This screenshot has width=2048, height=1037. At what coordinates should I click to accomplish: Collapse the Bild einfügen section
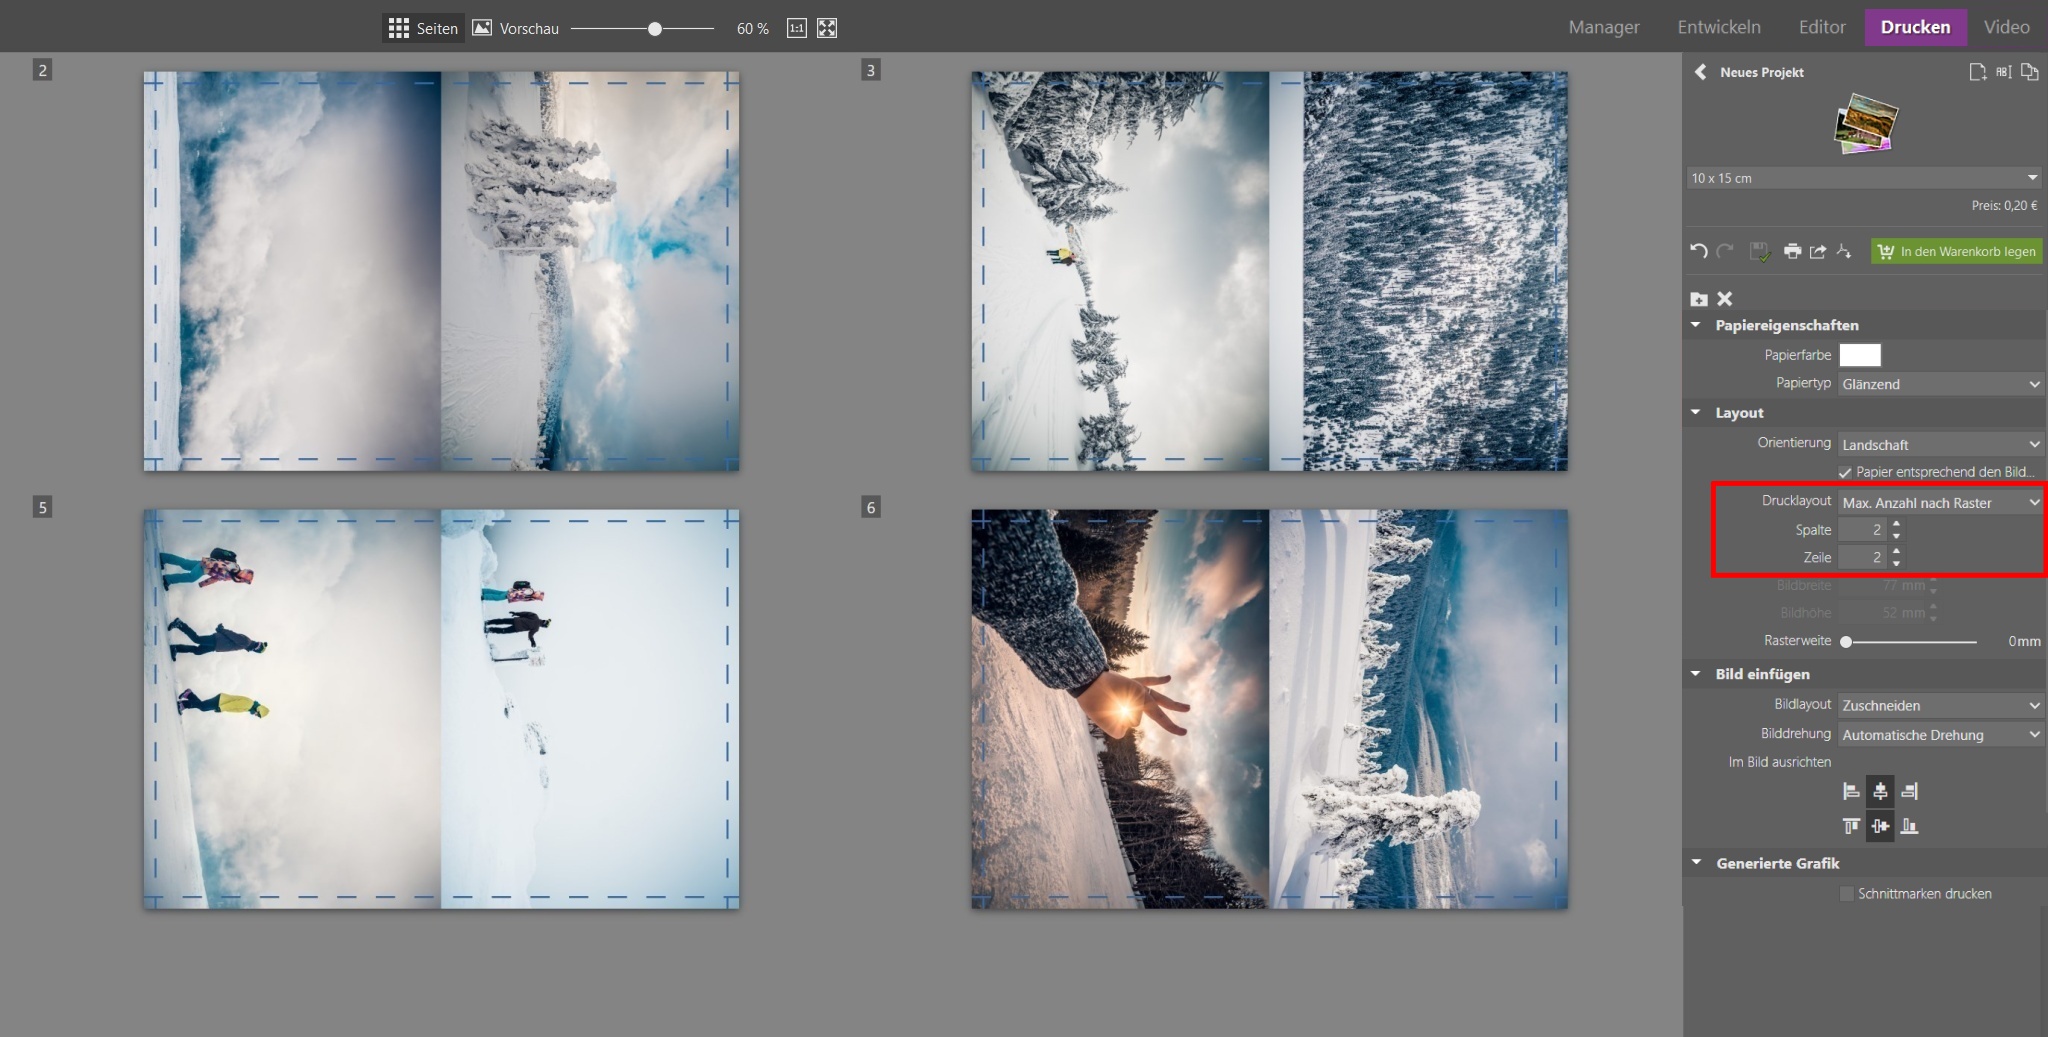(x=1696, y=674)
